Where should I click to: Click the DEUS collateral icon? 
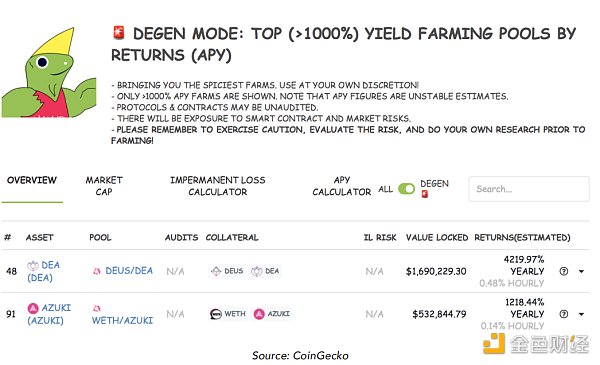(x=216, y=271)
